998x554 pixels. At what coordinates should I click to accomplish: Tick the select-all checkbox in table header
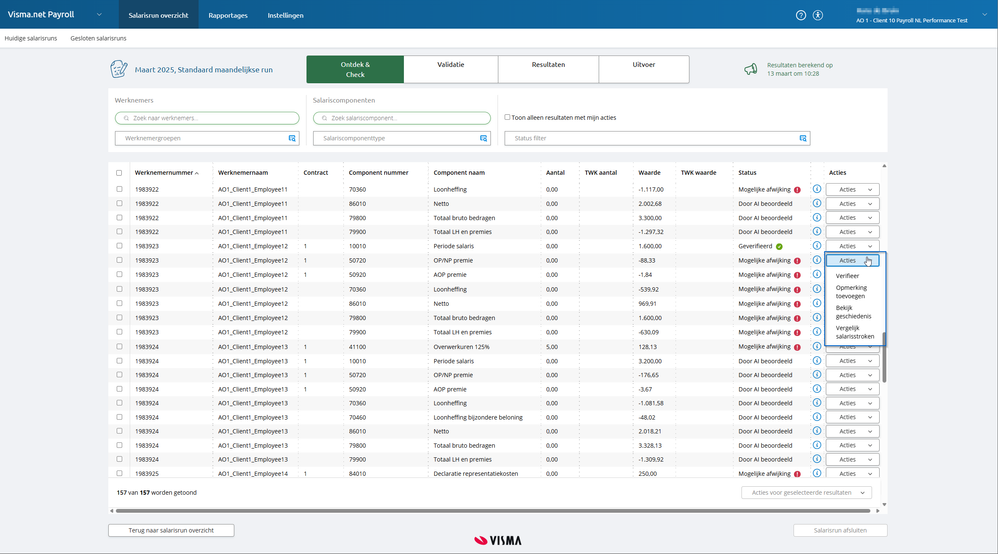119,173
